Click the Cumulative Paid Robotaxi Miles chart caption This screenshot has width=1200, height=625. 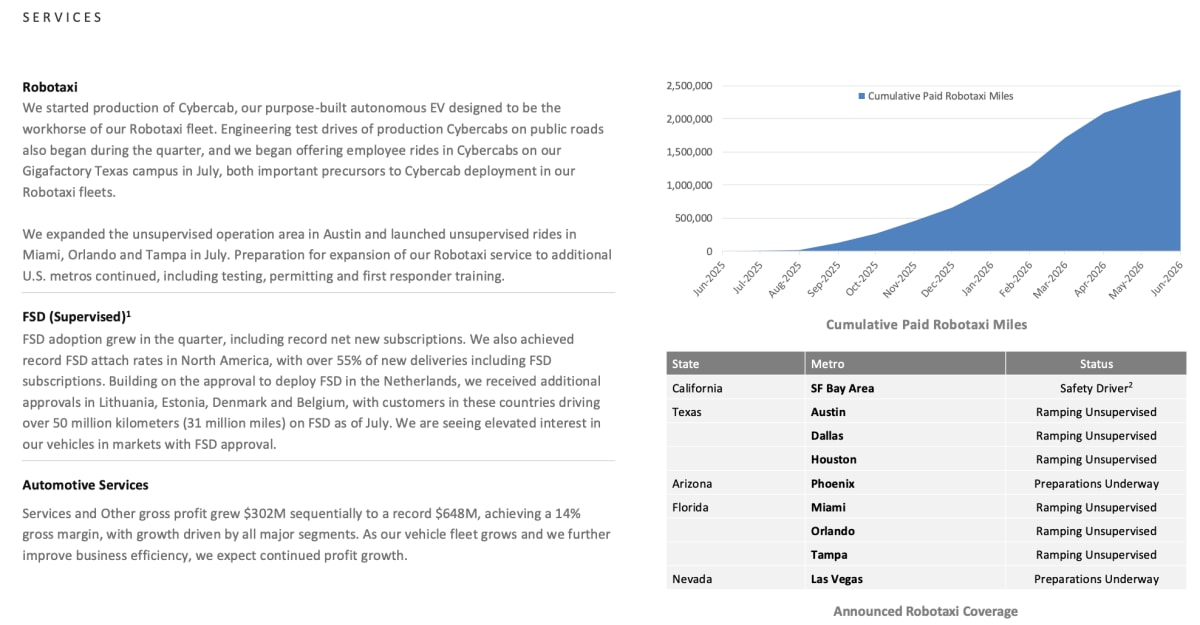[x=926, y=325]
